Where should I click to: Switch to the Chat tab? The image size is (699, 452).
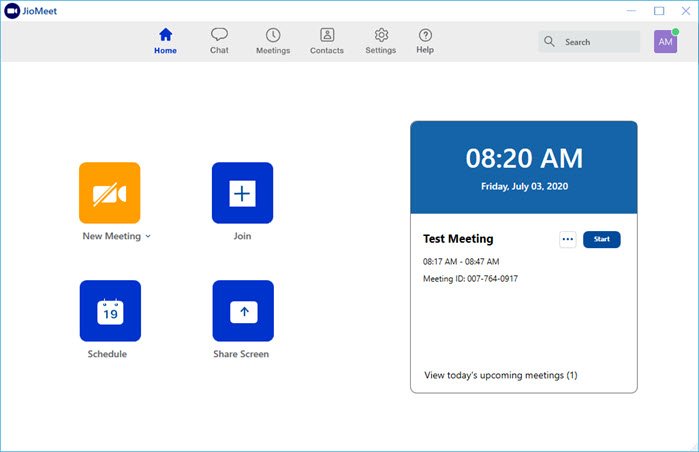coord(219,41)
